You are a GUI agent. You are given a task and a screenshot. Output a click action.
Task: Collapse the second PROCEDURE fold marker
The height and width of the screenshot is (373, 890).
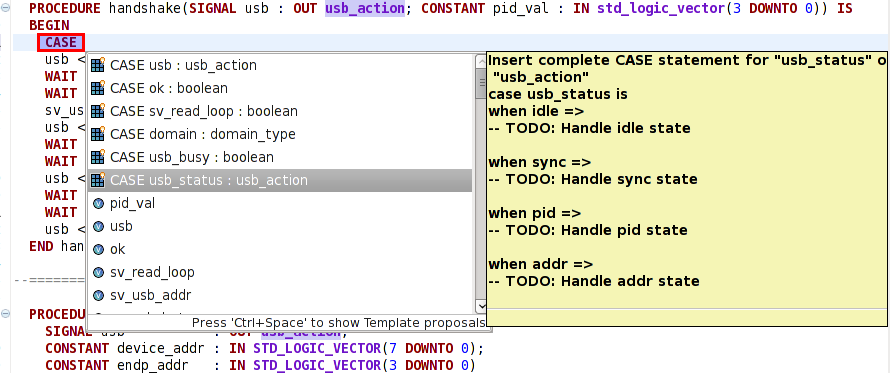tap(5, 314)
